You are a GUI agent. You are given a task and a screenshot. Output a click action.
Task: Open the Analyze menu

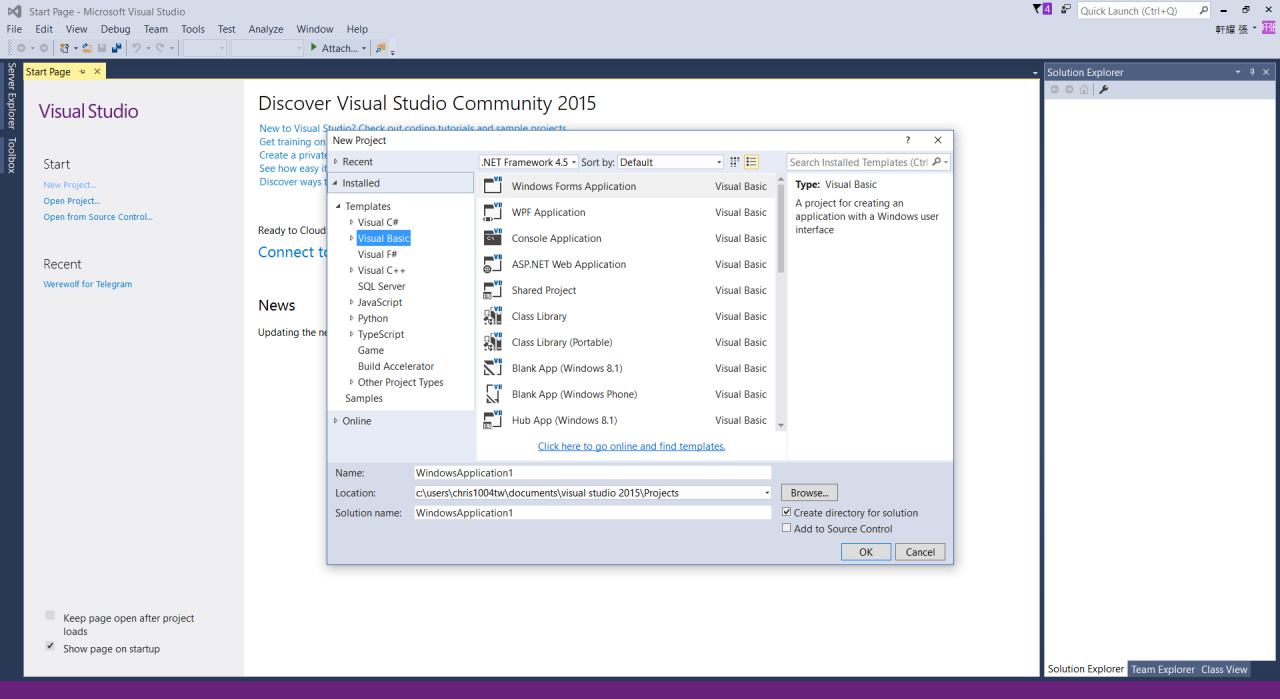coord(265,29)
